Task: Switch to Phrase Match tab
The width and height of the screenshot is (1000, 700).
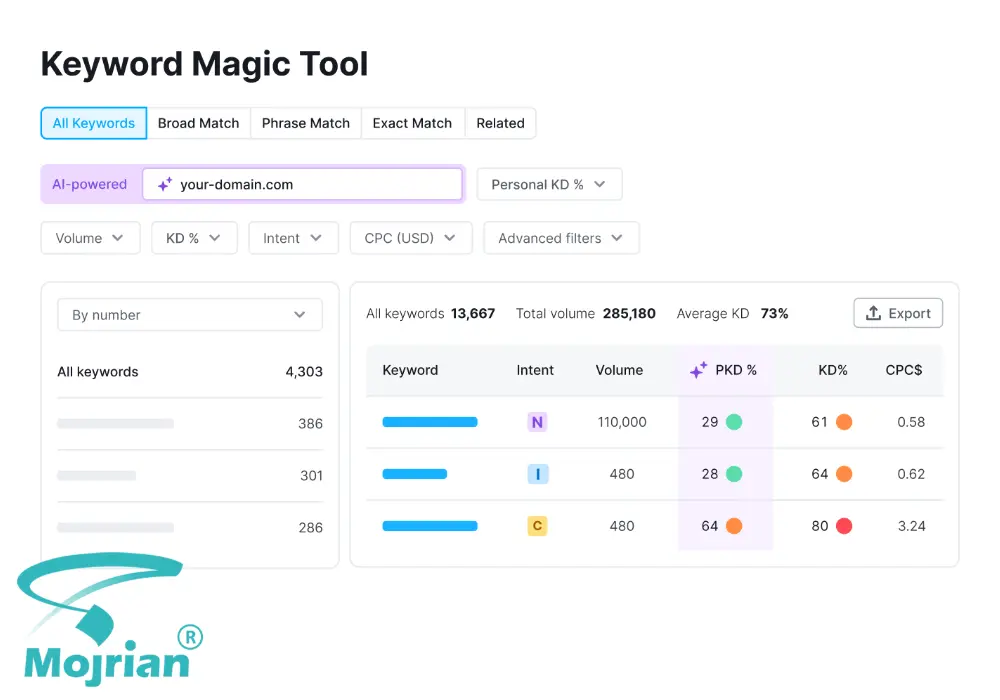Action: (x=305, y=123)
